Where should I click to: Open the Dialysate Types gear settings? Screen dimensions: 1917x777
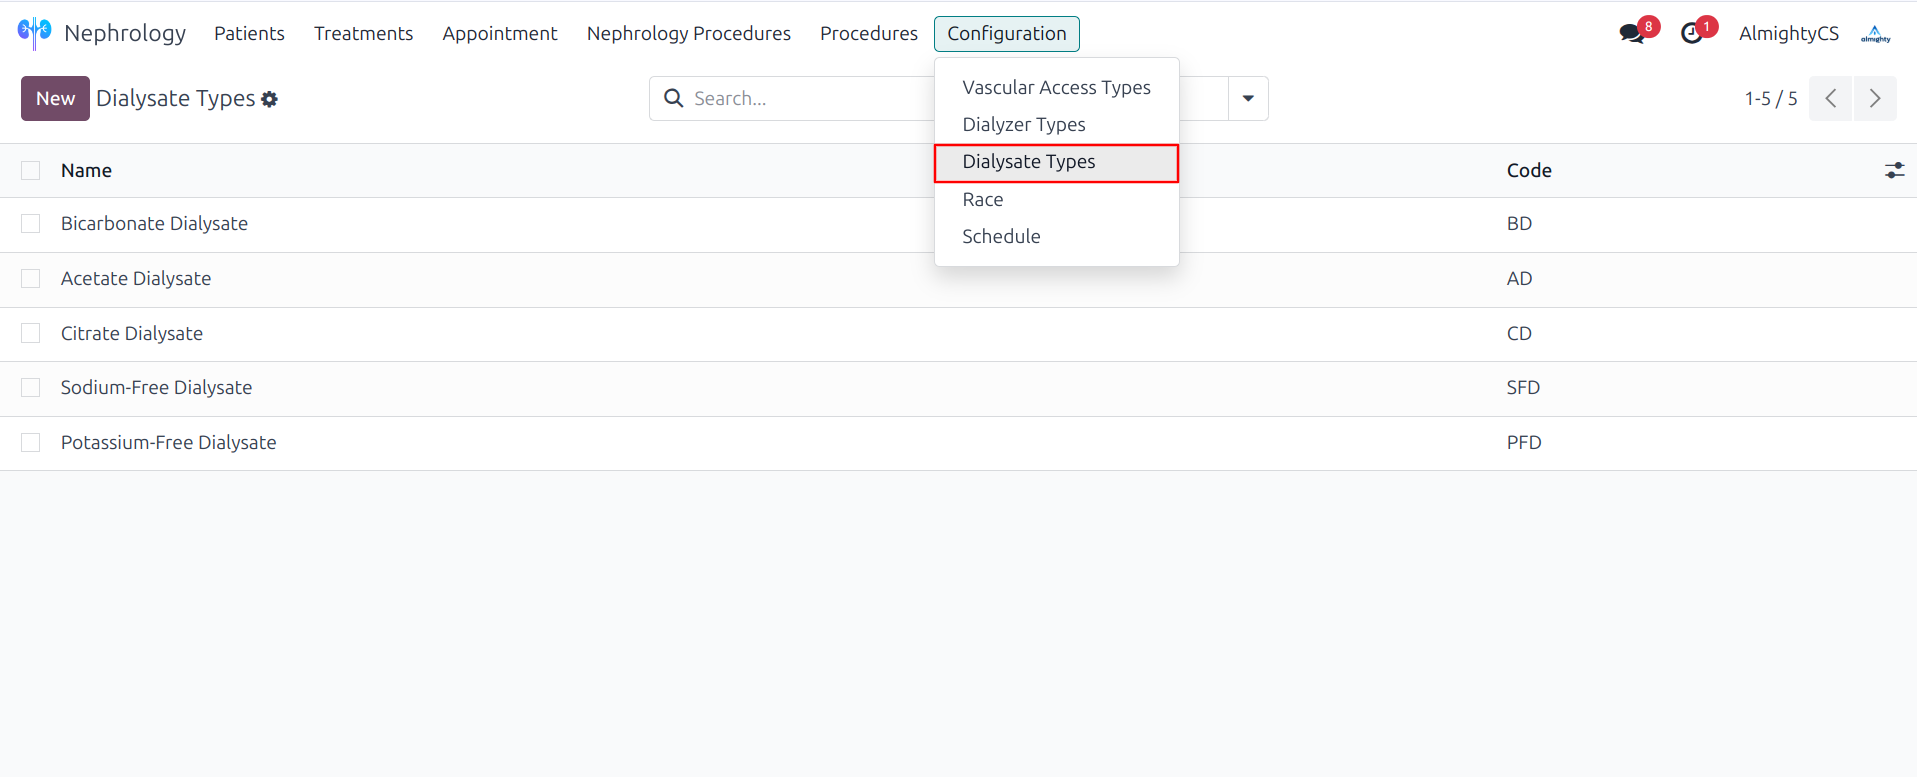(x=269, y=99)
